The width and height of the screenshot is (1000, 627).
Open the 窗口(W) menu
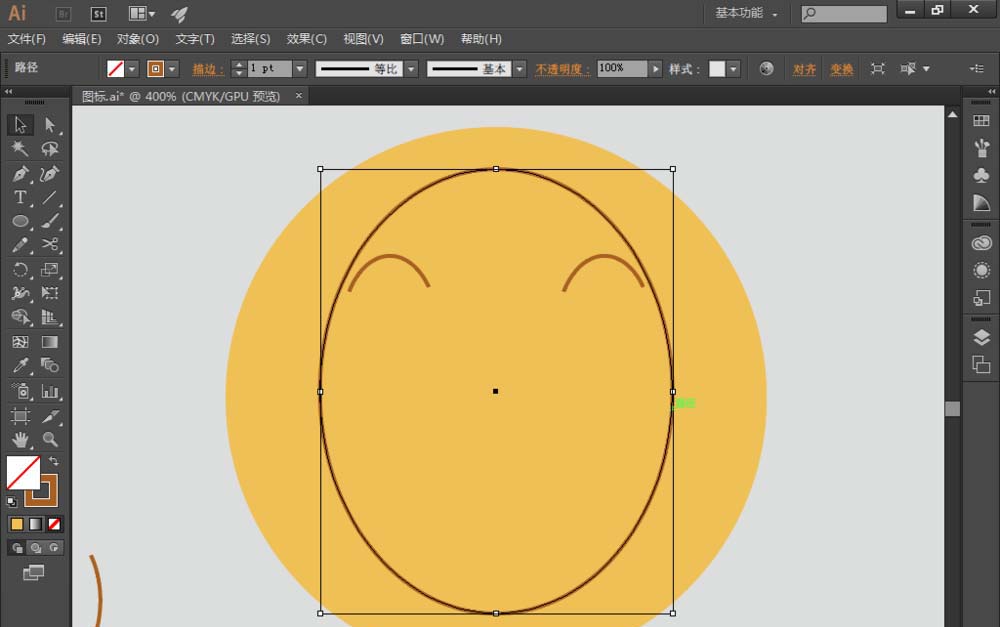point(422,39)
